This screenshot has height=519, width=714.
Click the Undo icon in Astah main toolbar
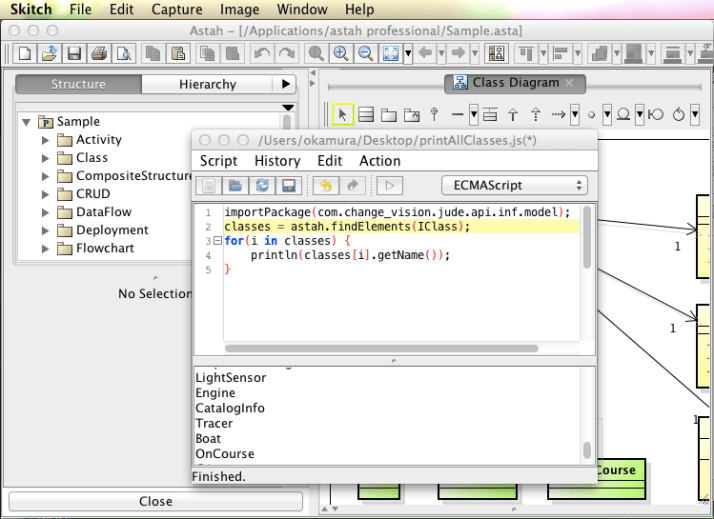coord(262,54)
